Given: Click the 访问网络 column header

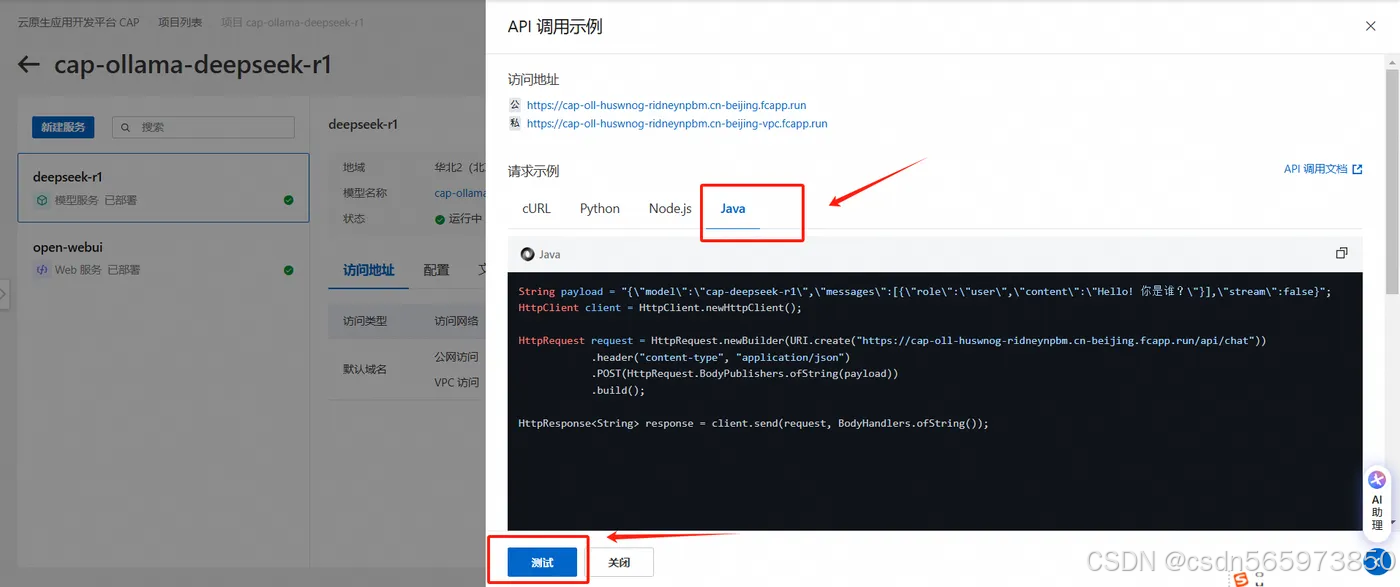Looking at the screenshot, I should coord(457,321).
